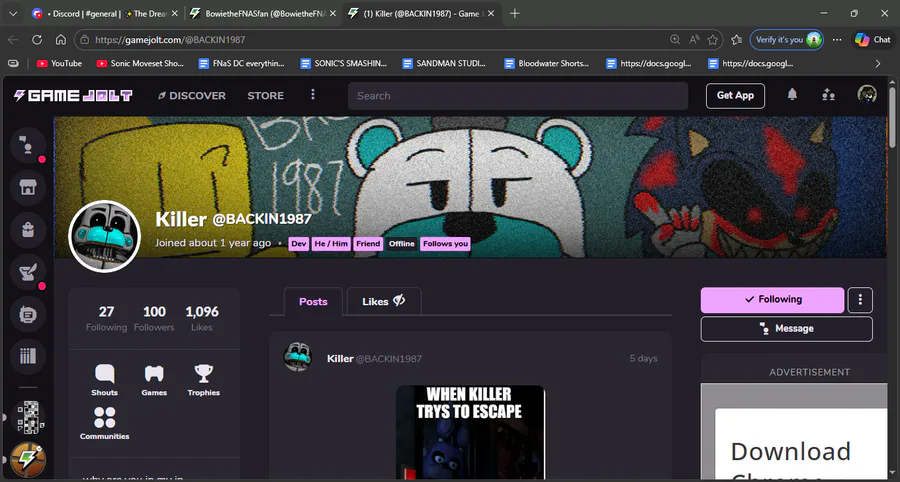Expand the bookmarks bar overflow chevron

point(878,64)
